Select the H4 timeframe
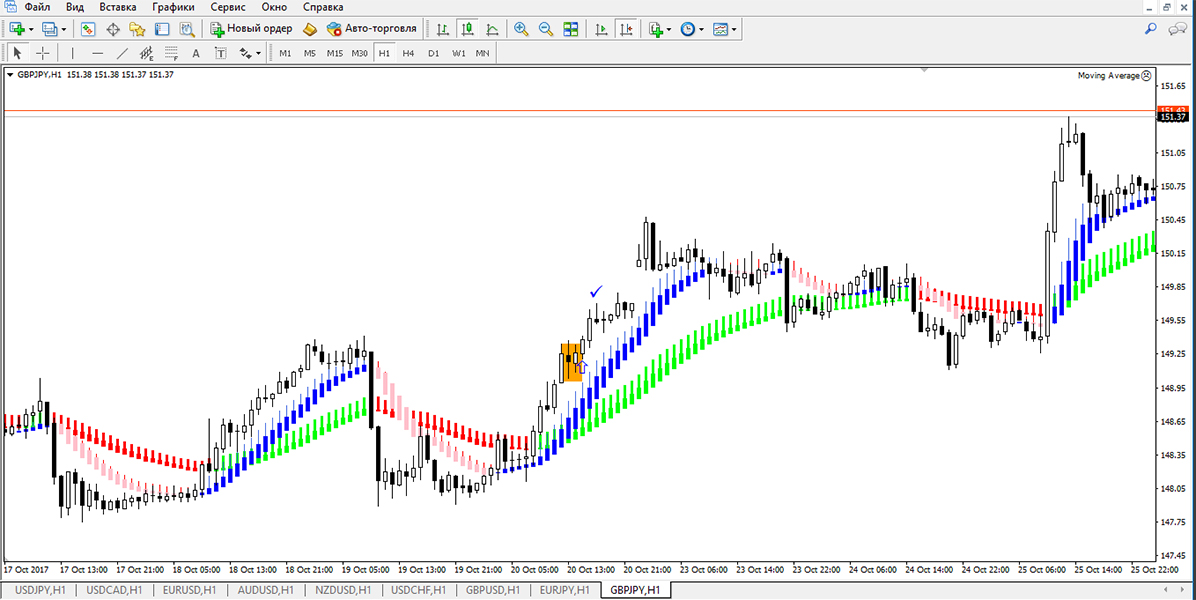Screen dimensions: 1196x600 tap(408, 53)
